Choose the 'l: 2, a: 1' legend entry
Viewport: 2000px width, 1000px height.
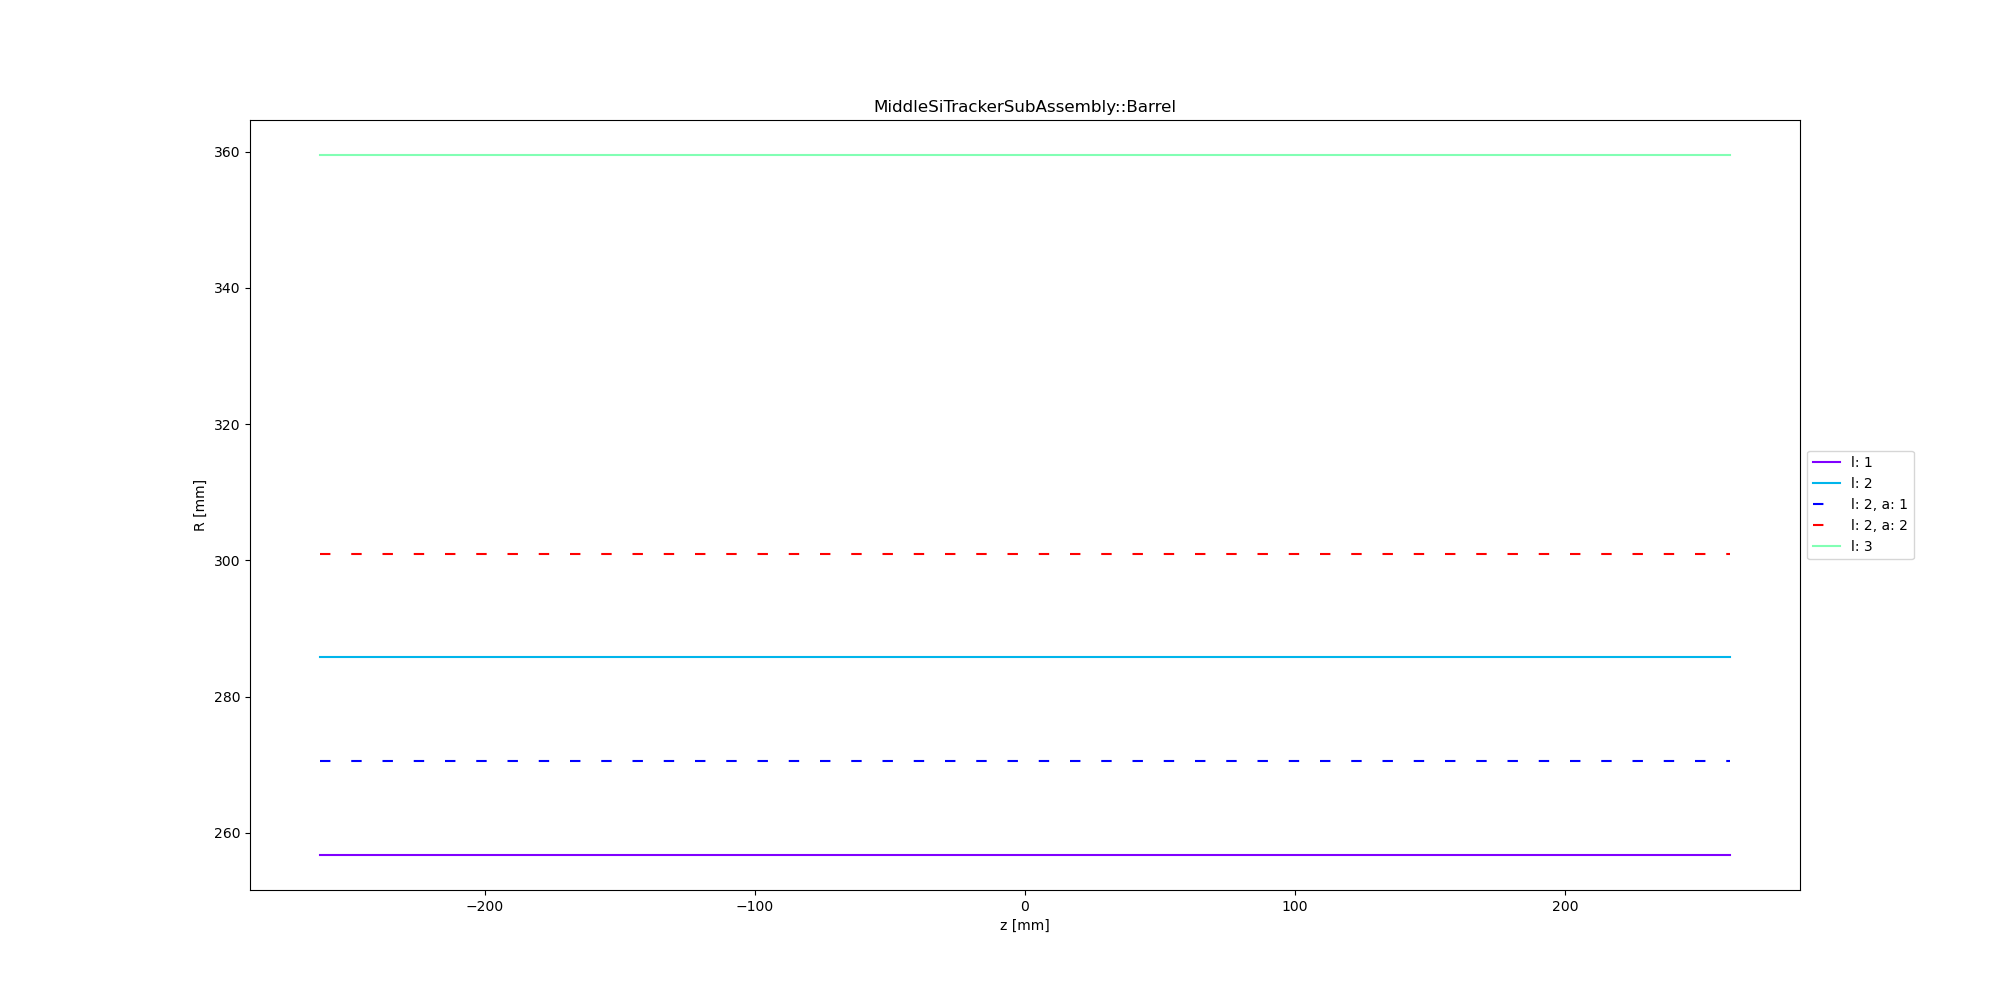pyautogui.click(x=1877, y=504)
